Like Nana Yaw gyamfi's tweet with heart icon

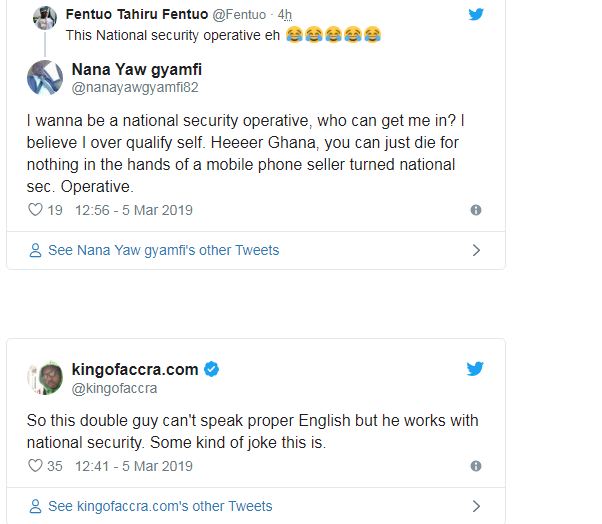(34, 210)
